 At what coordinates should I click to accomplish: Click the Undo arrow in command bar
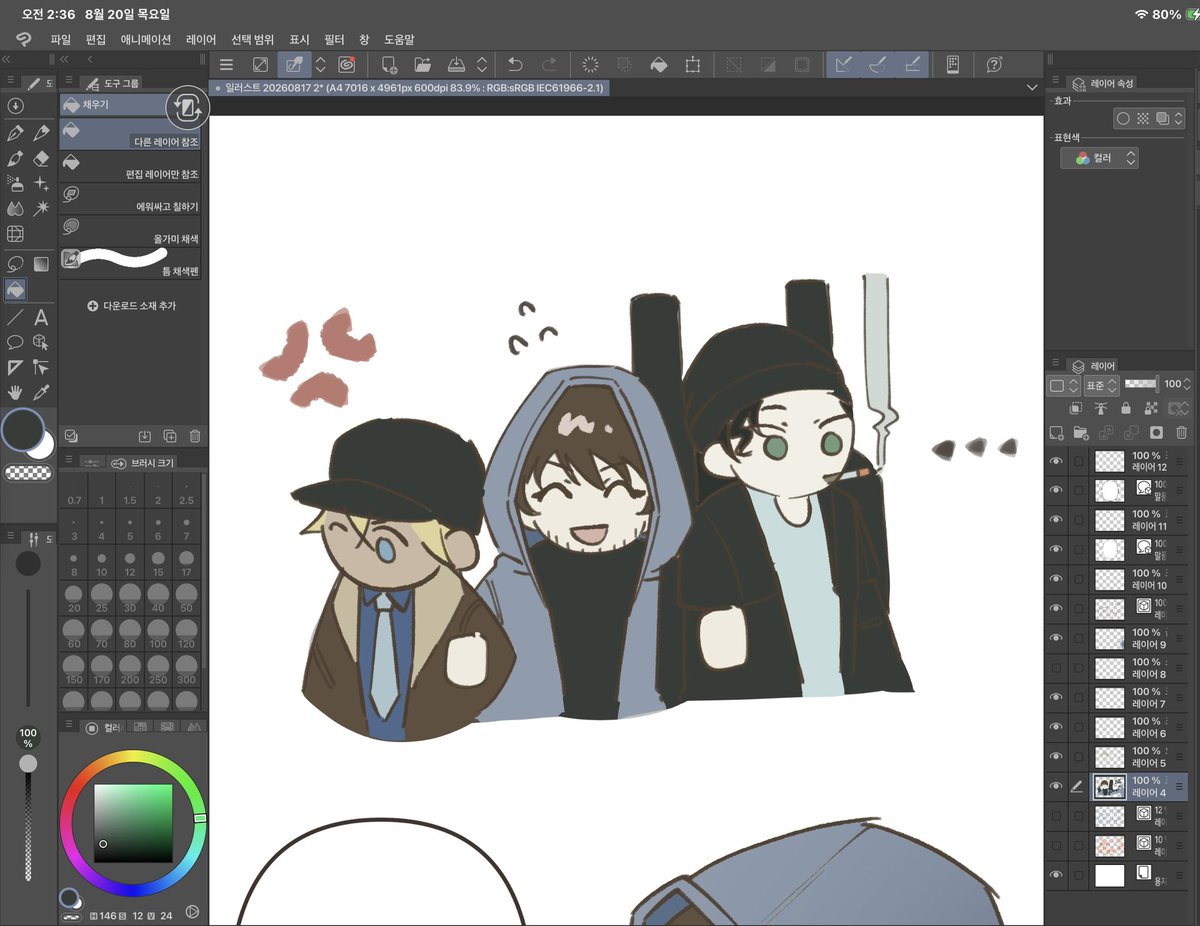(515, 65)
